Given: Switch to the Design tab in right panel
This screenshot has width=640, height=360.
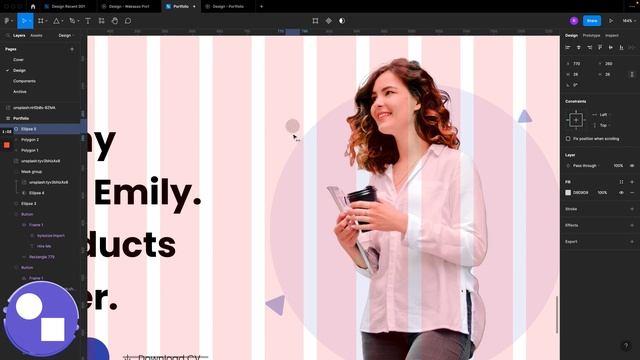Looking at the screenshot, I should click(571, 36).
